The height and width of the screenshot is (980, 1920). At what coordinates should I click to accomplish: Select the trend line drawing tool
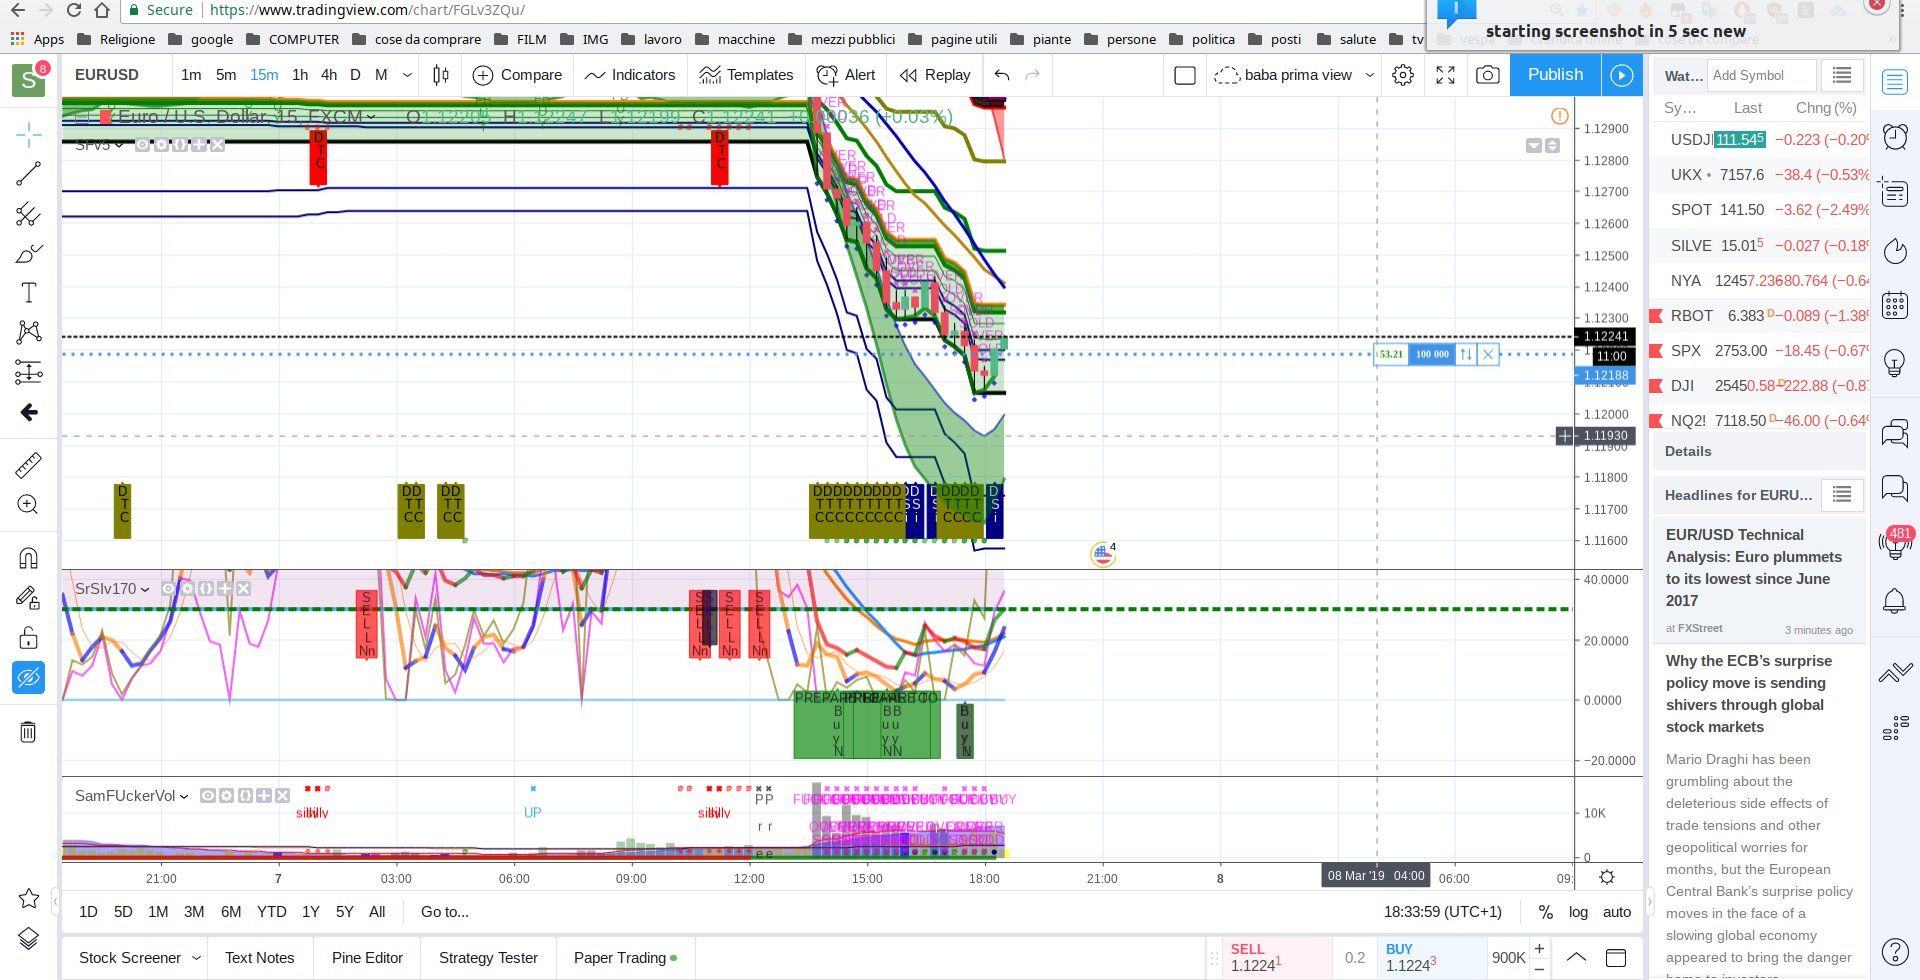click(x=29, y=174)
